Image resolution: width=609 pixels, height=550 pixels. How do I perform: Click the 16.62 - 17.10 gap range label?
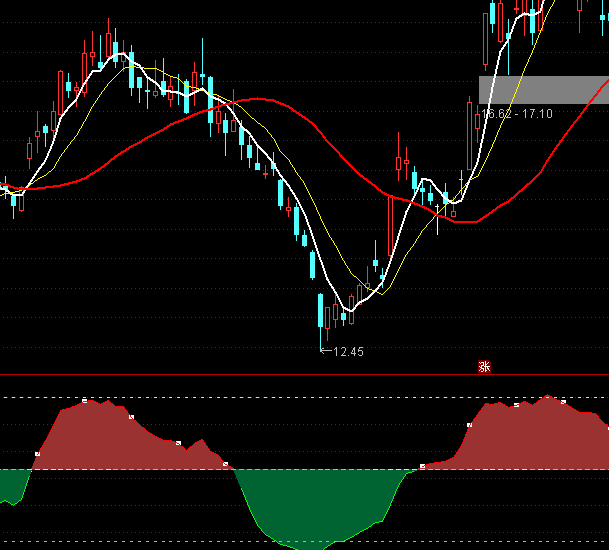(x=517, y=114)
